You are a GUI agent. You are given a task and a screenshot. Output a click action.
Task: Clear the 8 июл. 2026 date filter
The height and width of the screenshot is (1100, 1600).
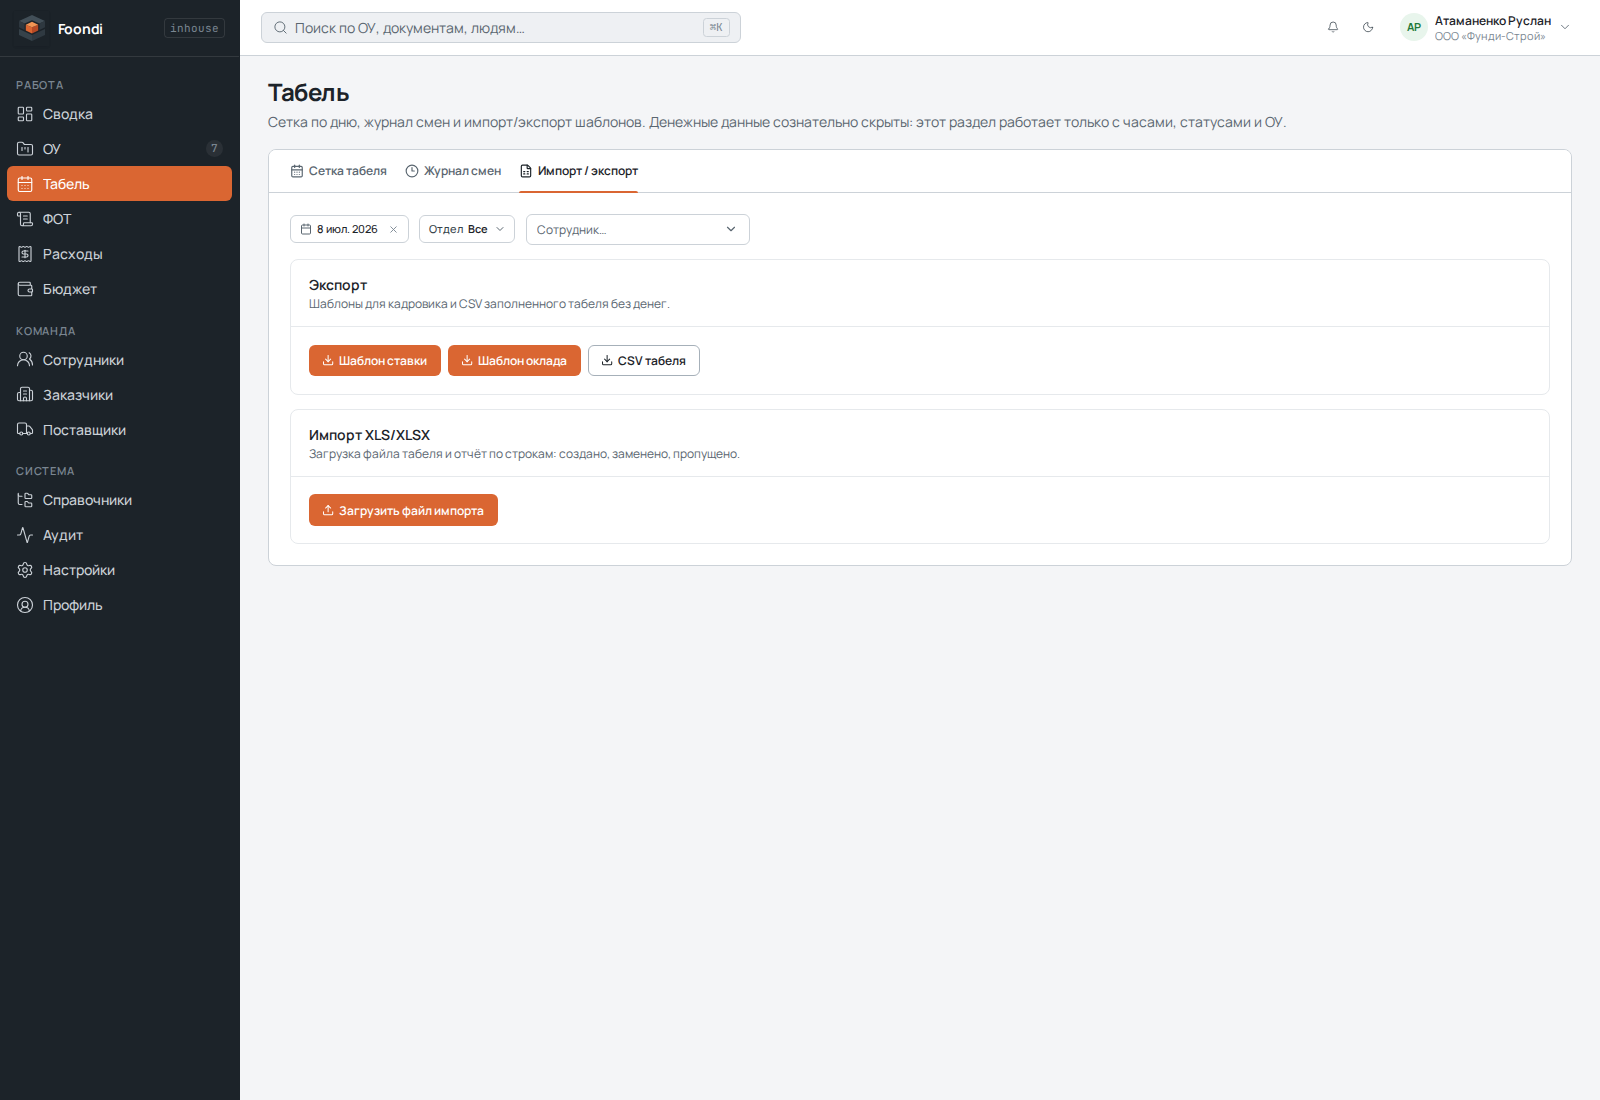tap(393, 230)
